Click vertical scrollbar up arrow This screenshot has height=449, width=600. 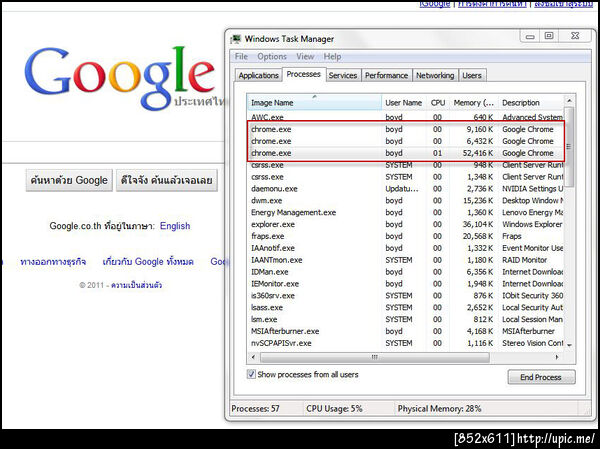569,101
